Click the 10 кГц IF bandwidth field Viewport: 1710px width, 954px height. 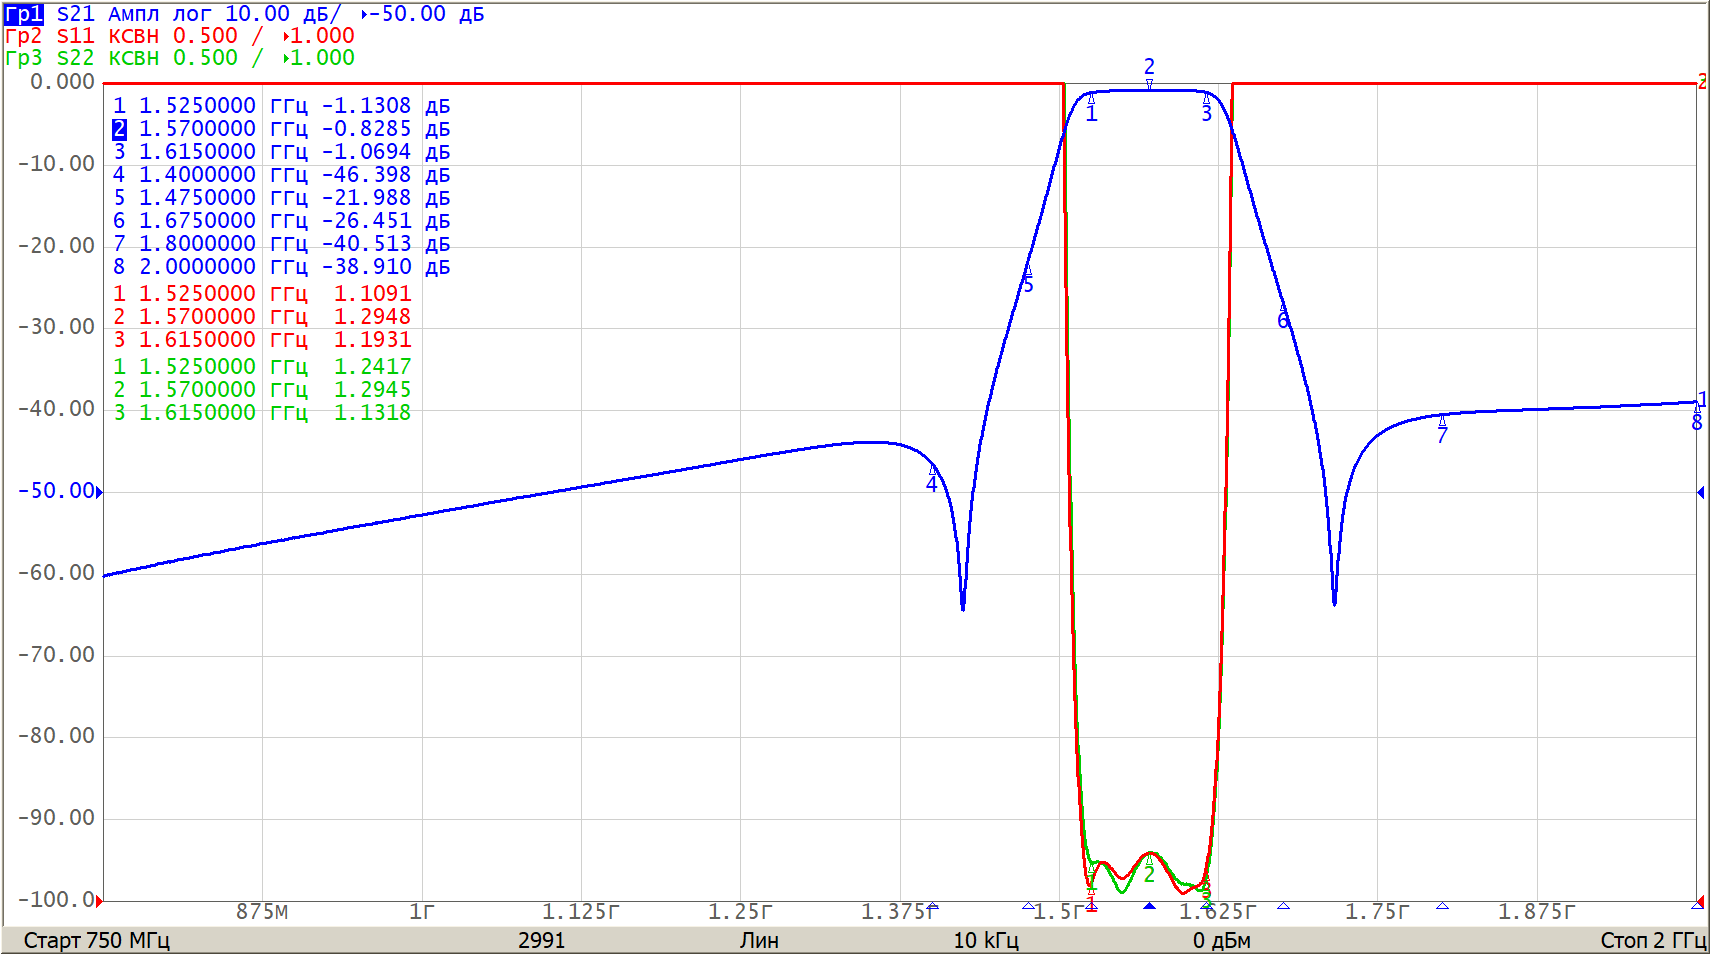pyautogui.click(x=985, y=940)
